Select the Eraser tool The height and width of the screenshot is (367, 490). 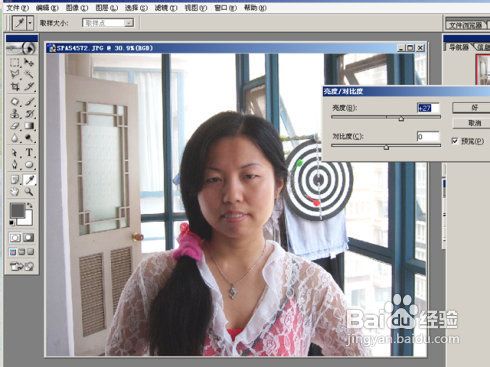pyautogui.click(x=15, y=126)
